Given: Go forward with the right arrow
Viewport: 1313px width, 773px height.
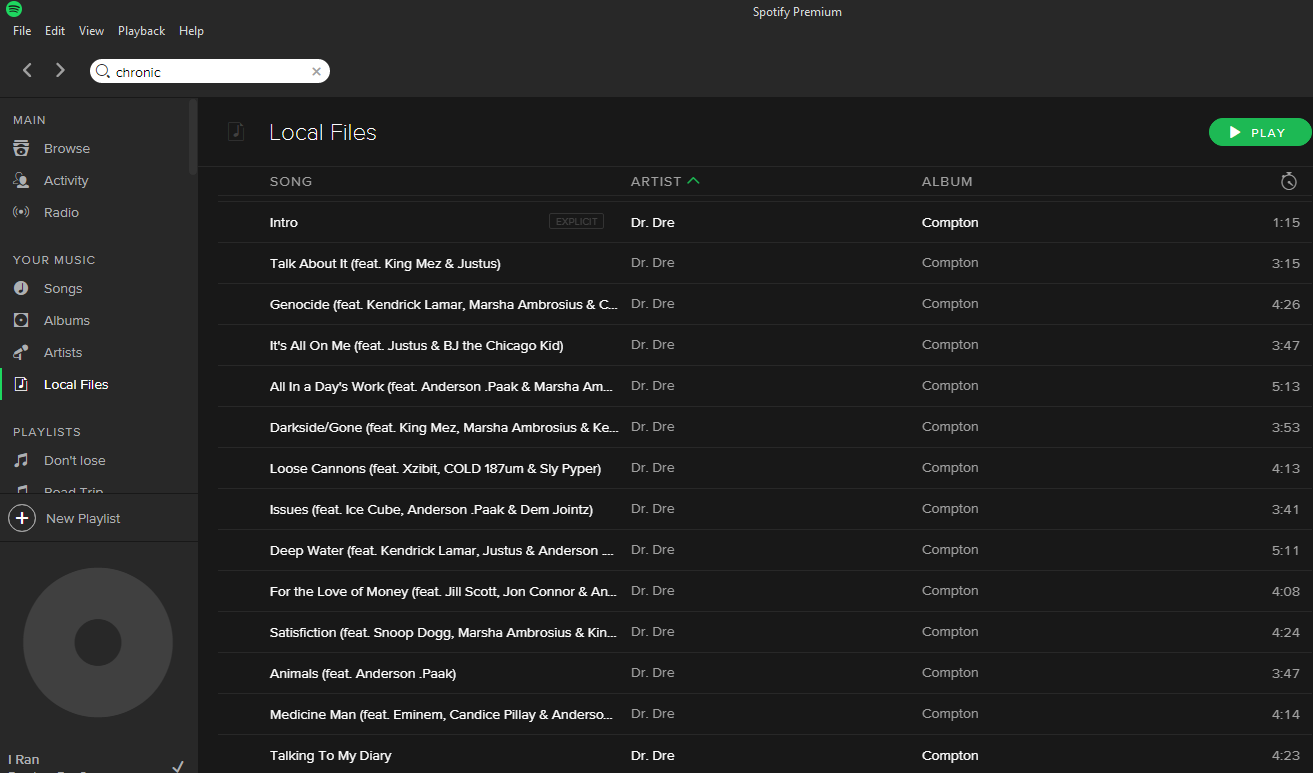Looking at the screenshot, I should pos(60,70).
